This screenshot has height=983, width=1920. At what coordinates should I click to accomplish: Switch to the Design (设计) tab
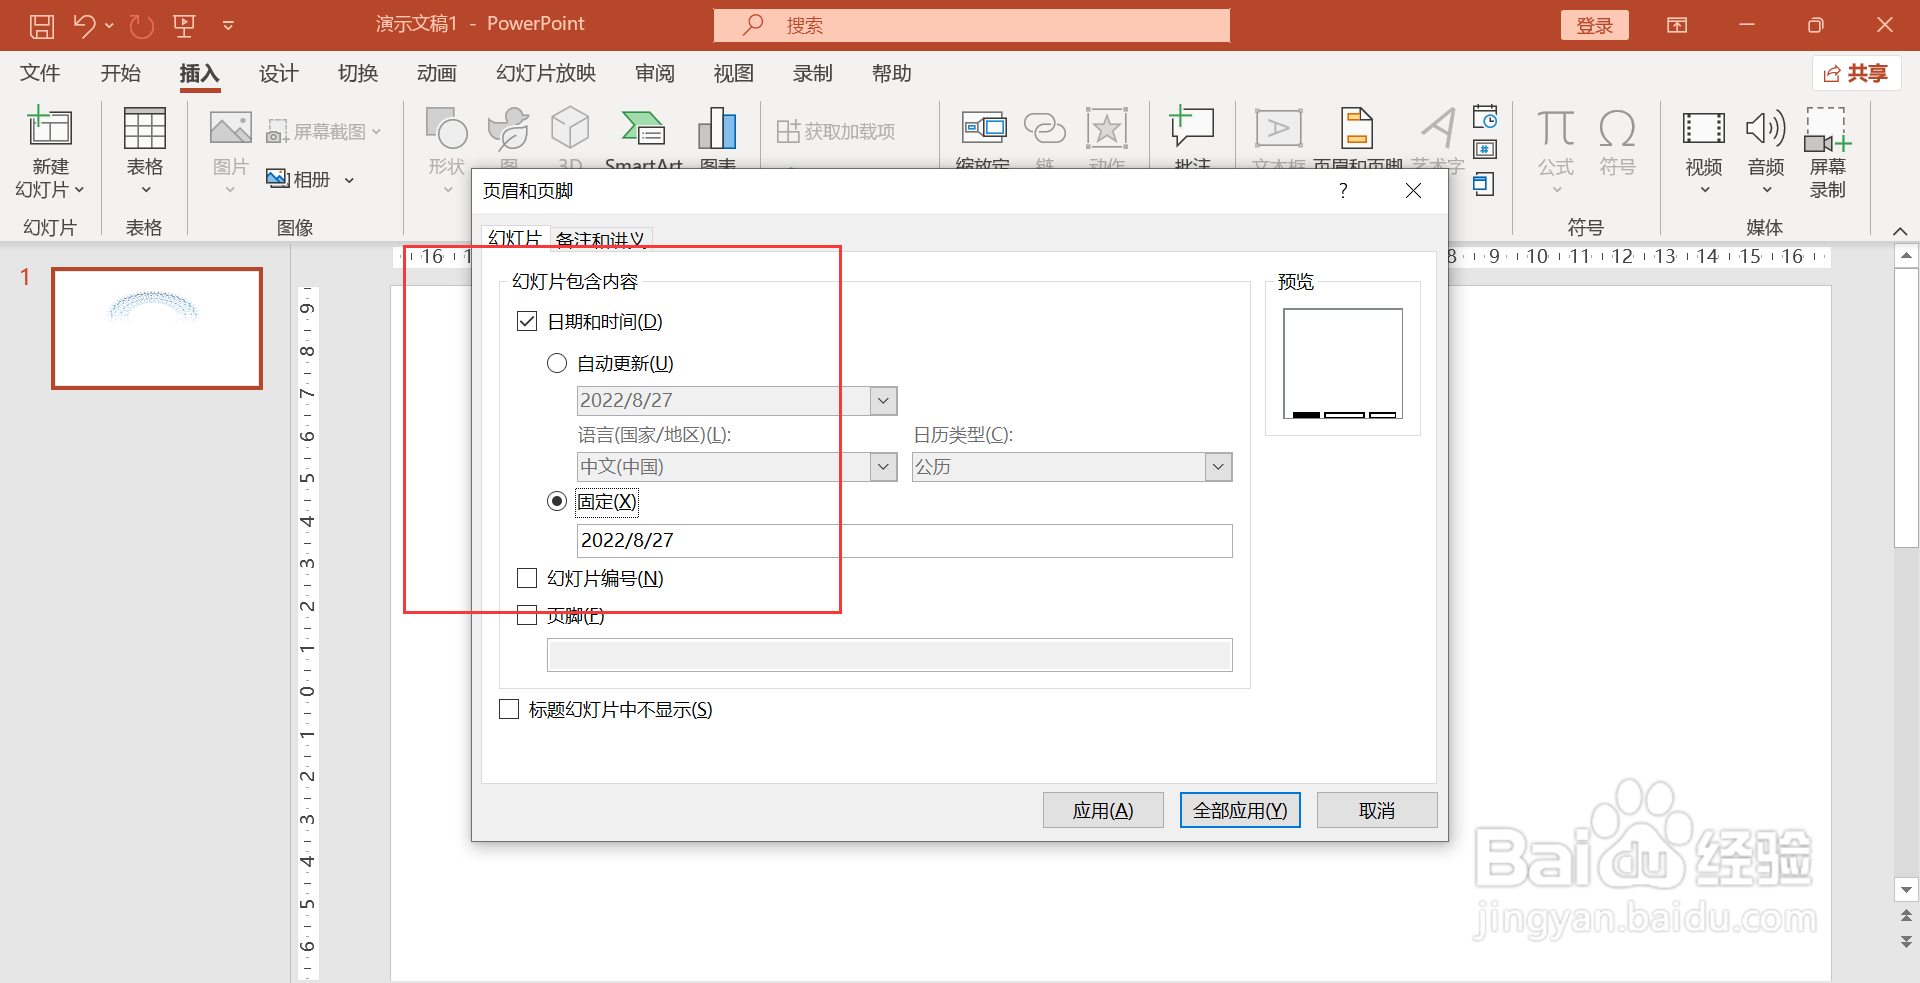coord(278,73)
